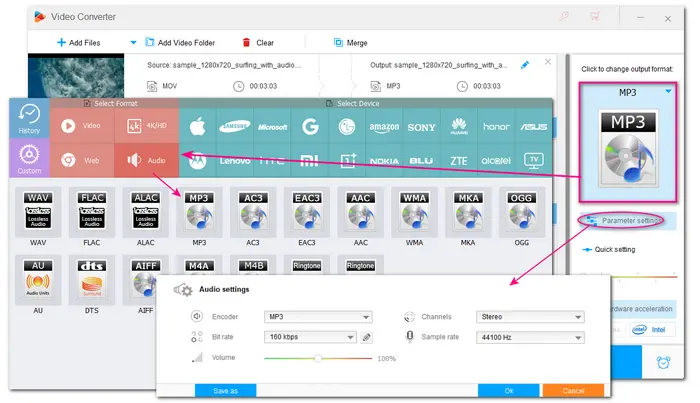The width and height of the screenshot is (700, 403).
Task: Click the pencil edit icon beside output name
Action: click(x=526, y=65)
